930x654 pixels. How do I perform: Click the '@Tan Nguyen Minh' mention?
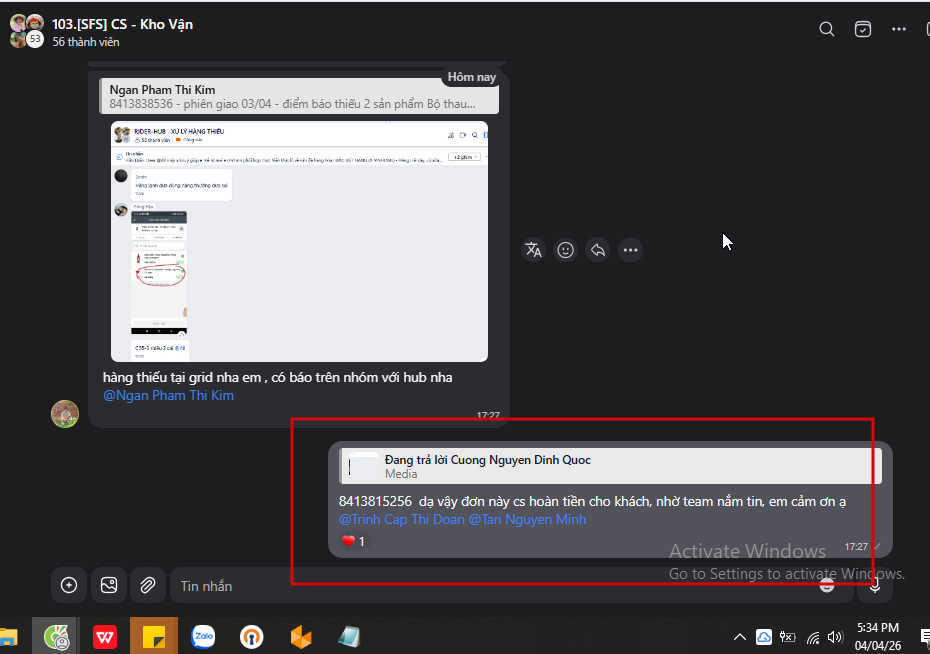(x=527, y=519)
